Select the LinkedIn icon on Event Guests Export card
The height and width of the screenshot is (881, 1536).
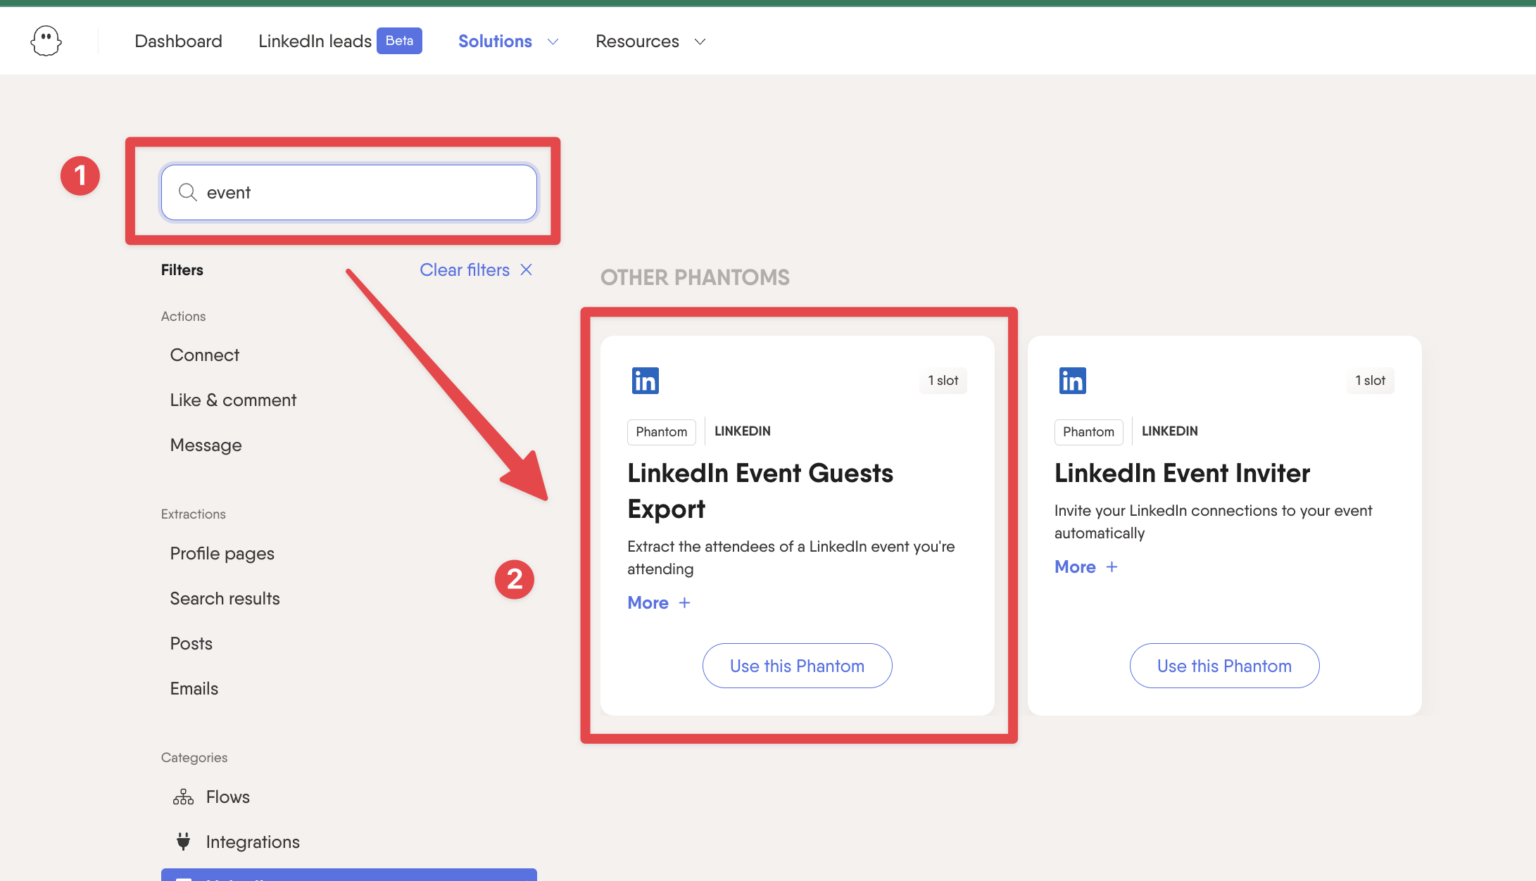point(645,380)
